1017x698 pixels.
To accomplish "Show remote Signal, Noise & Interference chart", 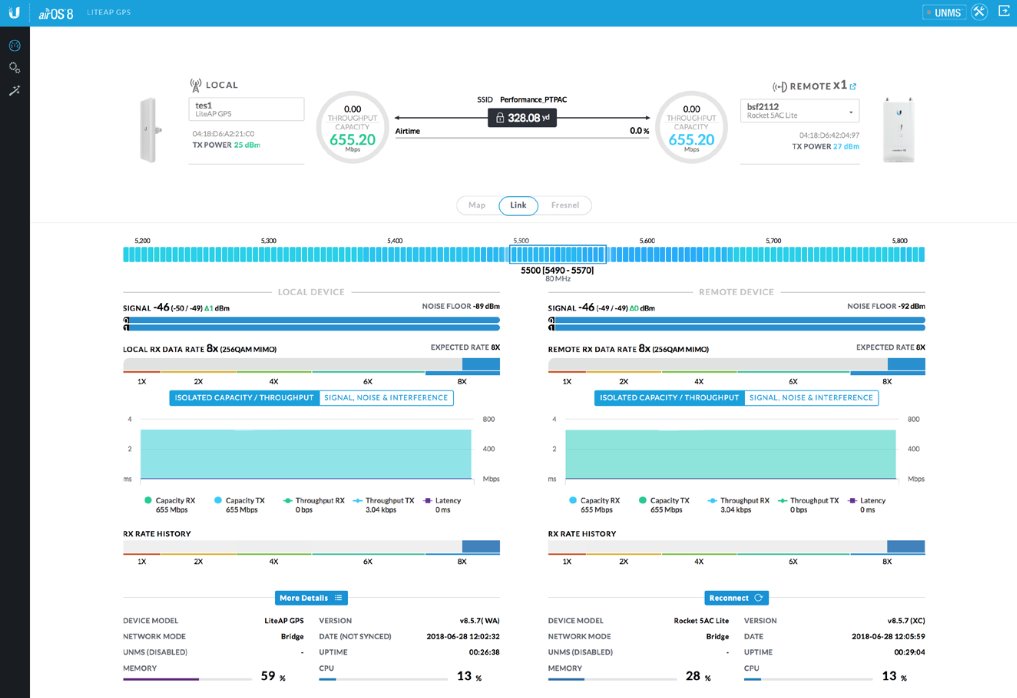I will coord(811,398).
